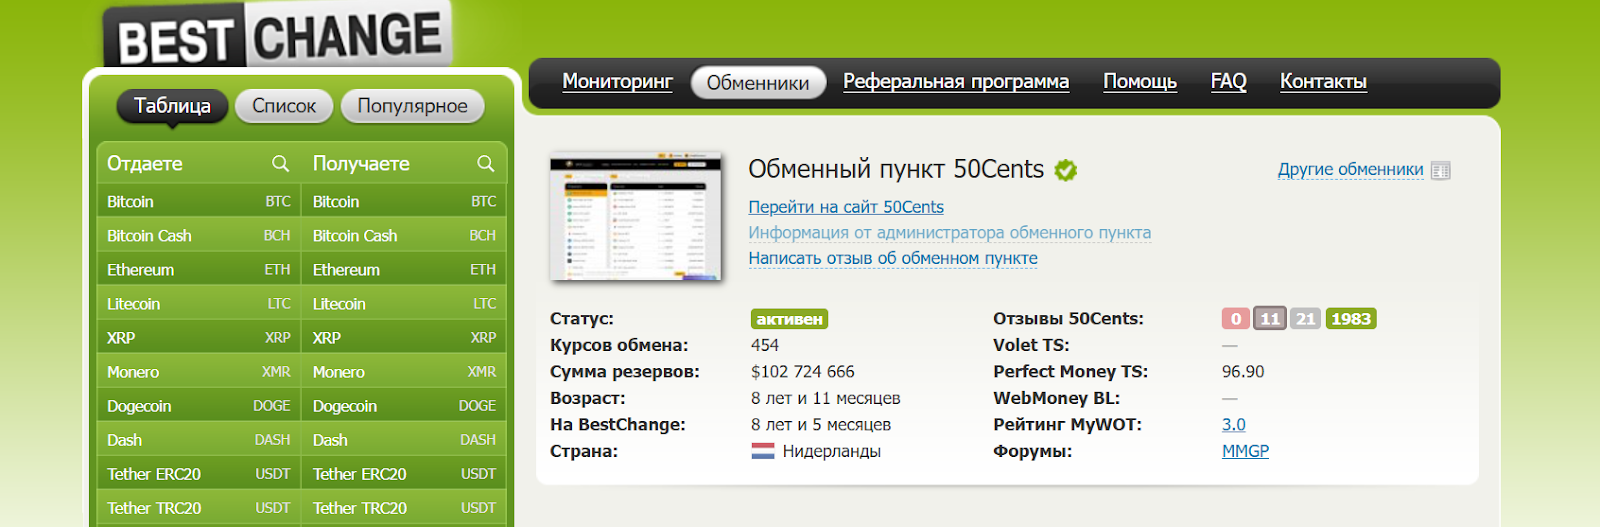The height and width of the screenshot is (527, 1600).
Task: Open the FAQ menu item
Action: coord(1228,81)
